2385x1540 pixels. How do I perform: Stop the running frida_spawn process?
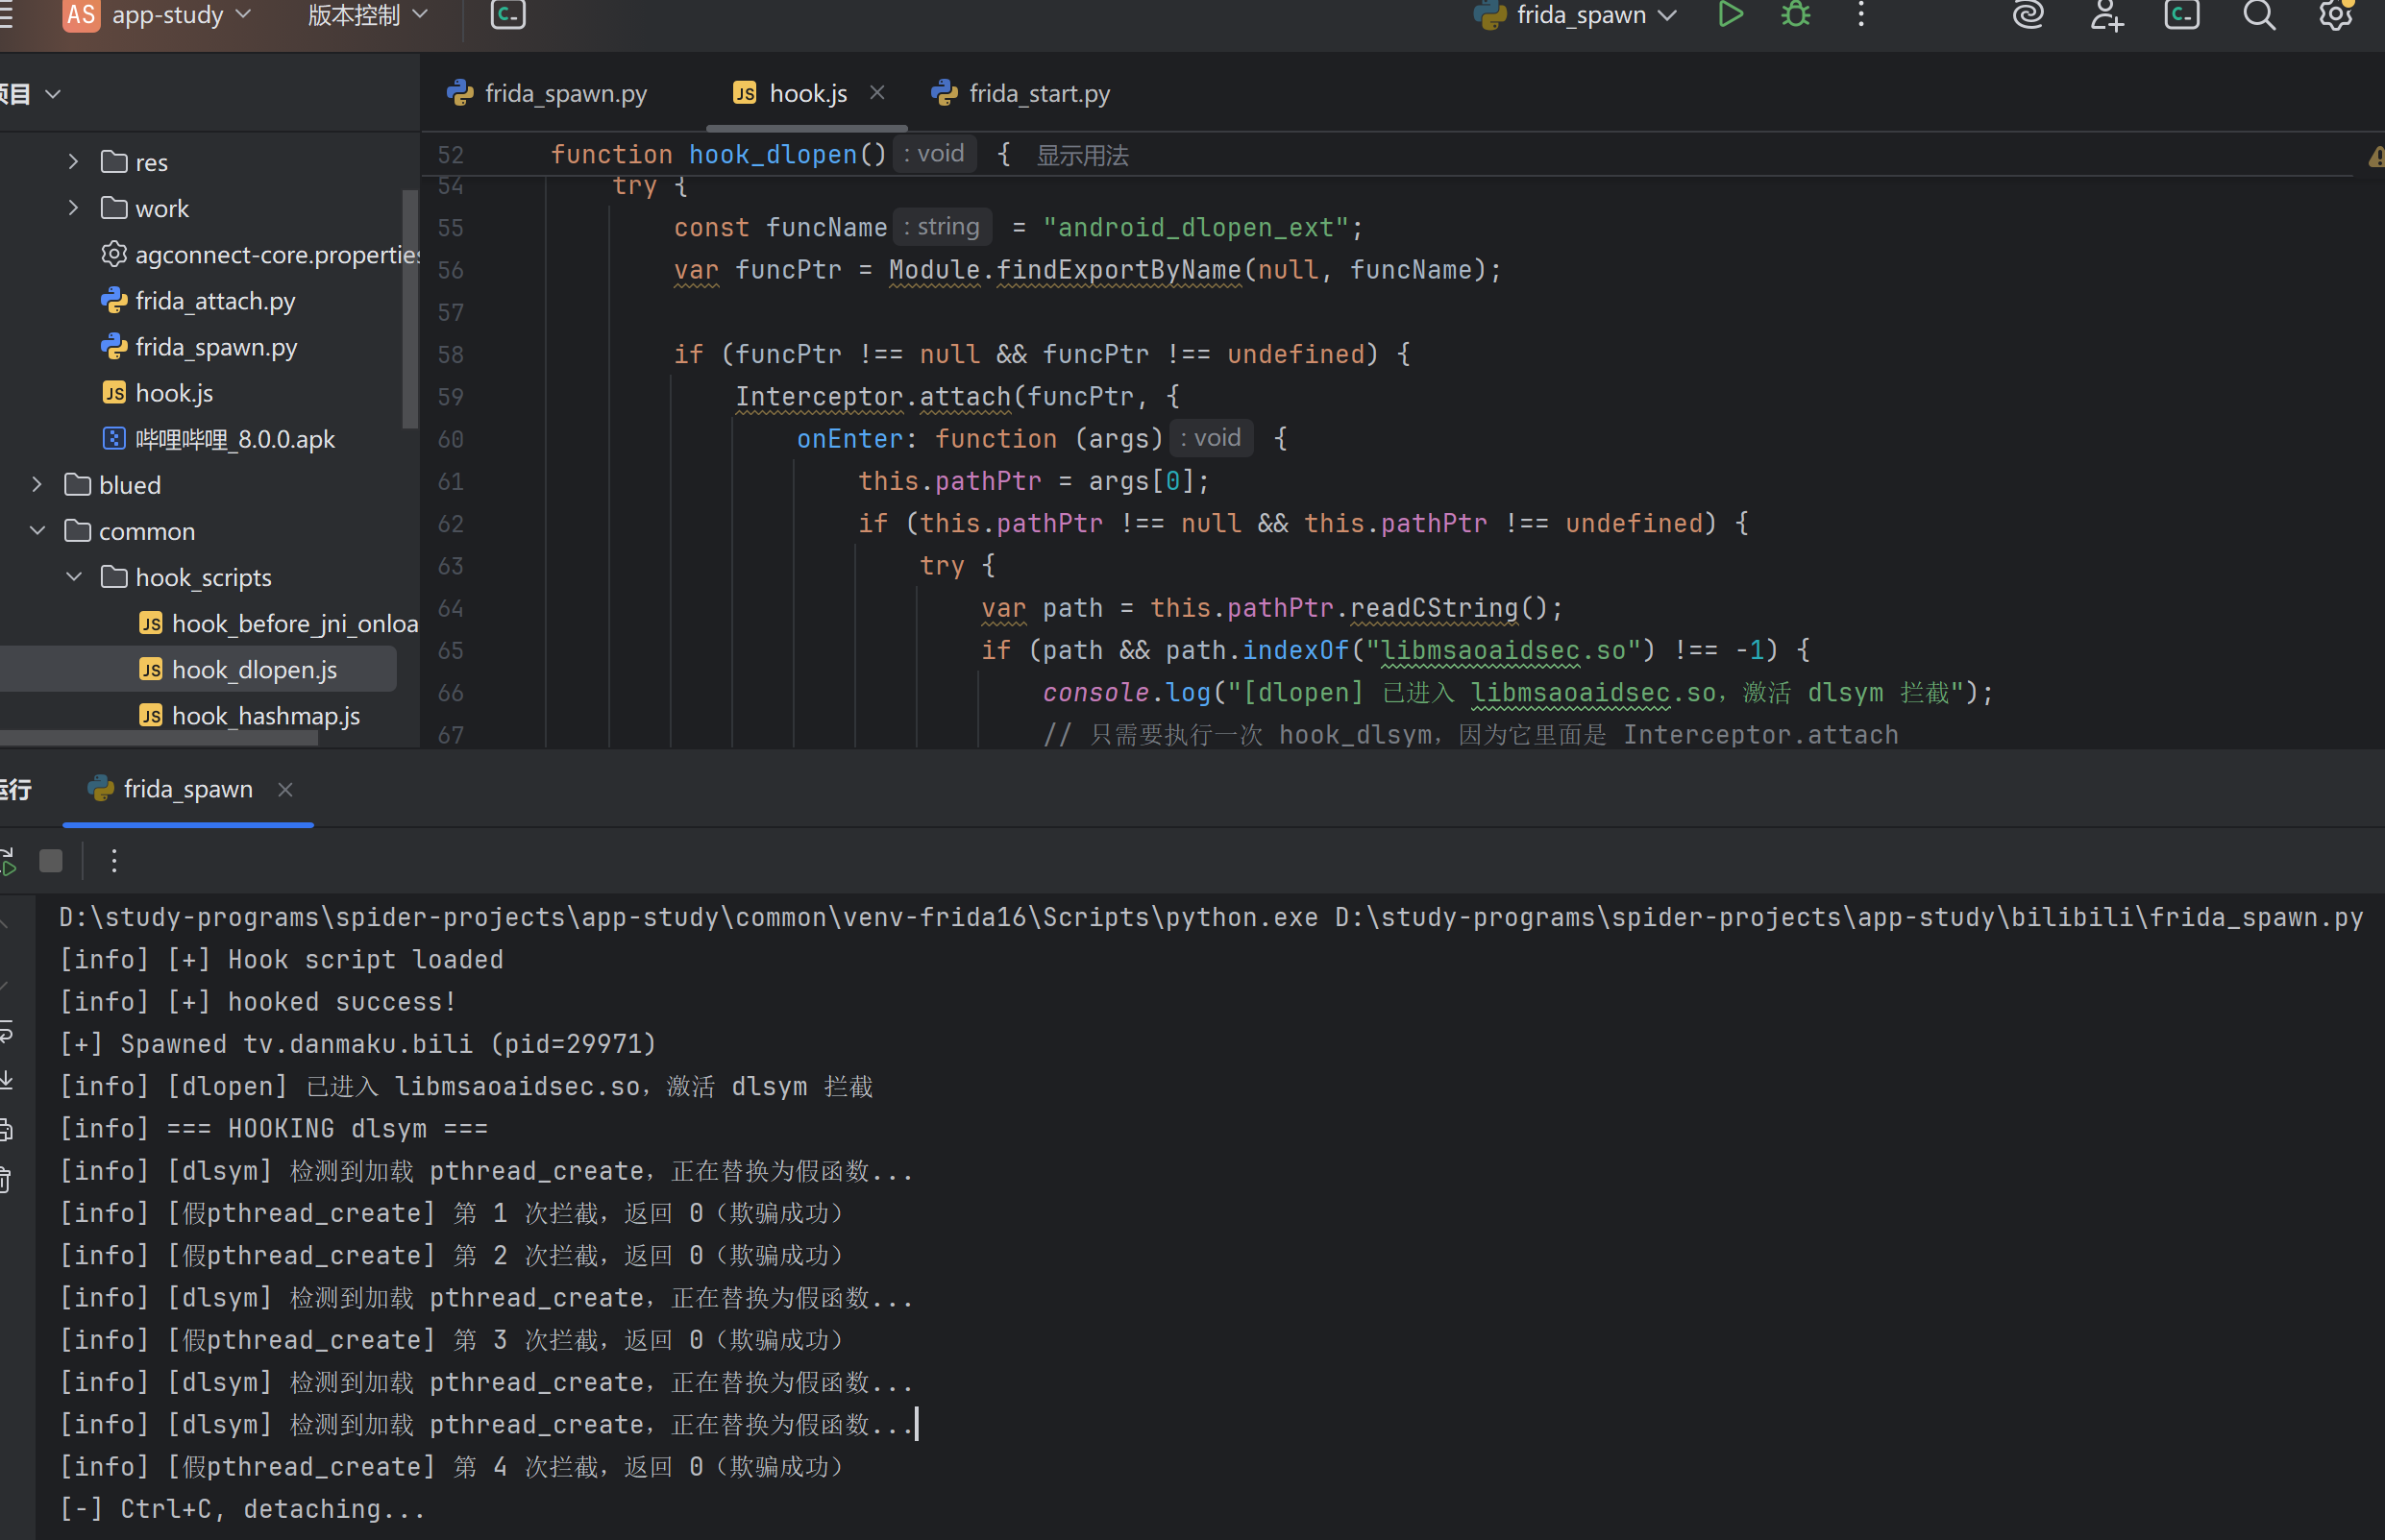(51, 861)
